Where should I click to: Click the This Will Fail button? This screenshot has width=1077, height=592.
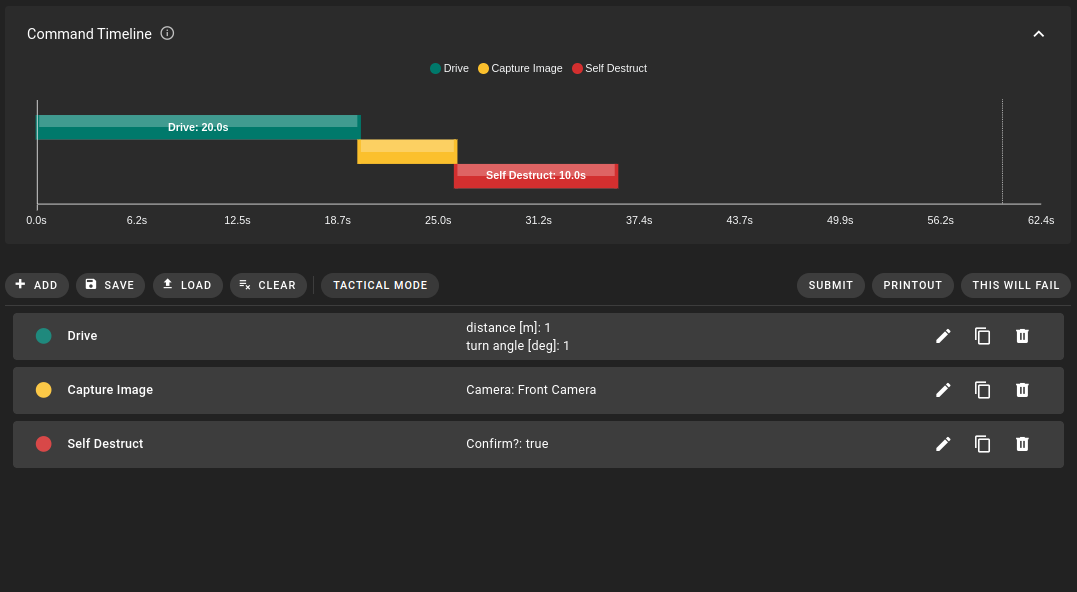[1016, 285]
